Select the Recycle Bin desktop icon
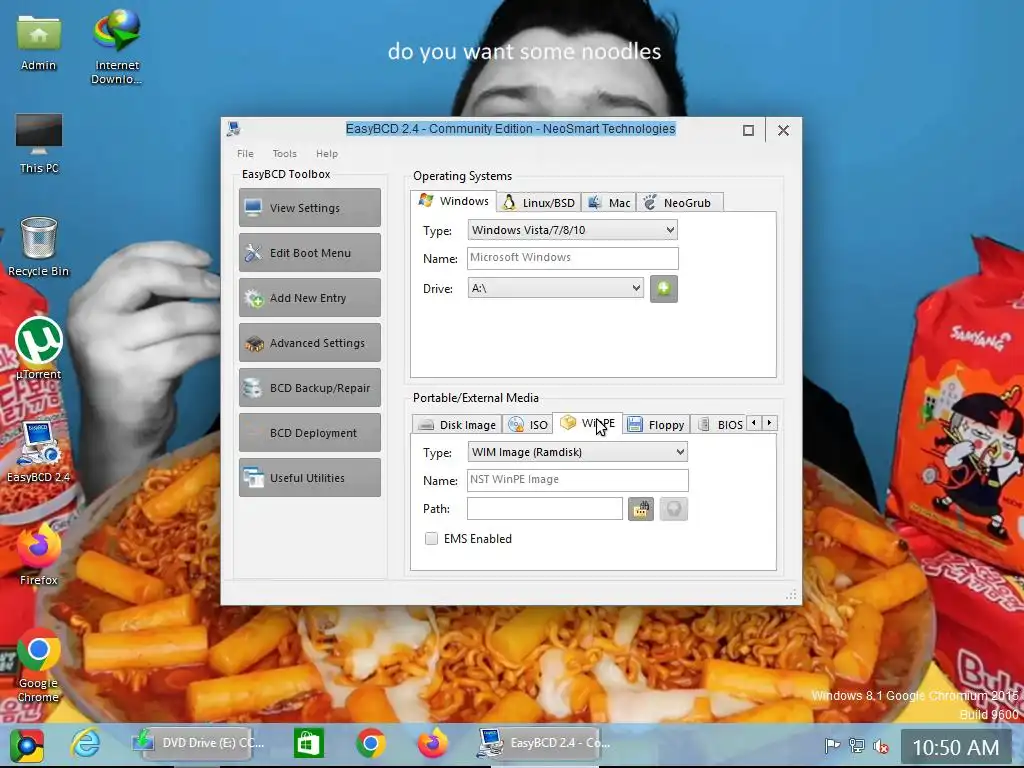The width and height of the screenshot is (1024, 768). [39, 247]
